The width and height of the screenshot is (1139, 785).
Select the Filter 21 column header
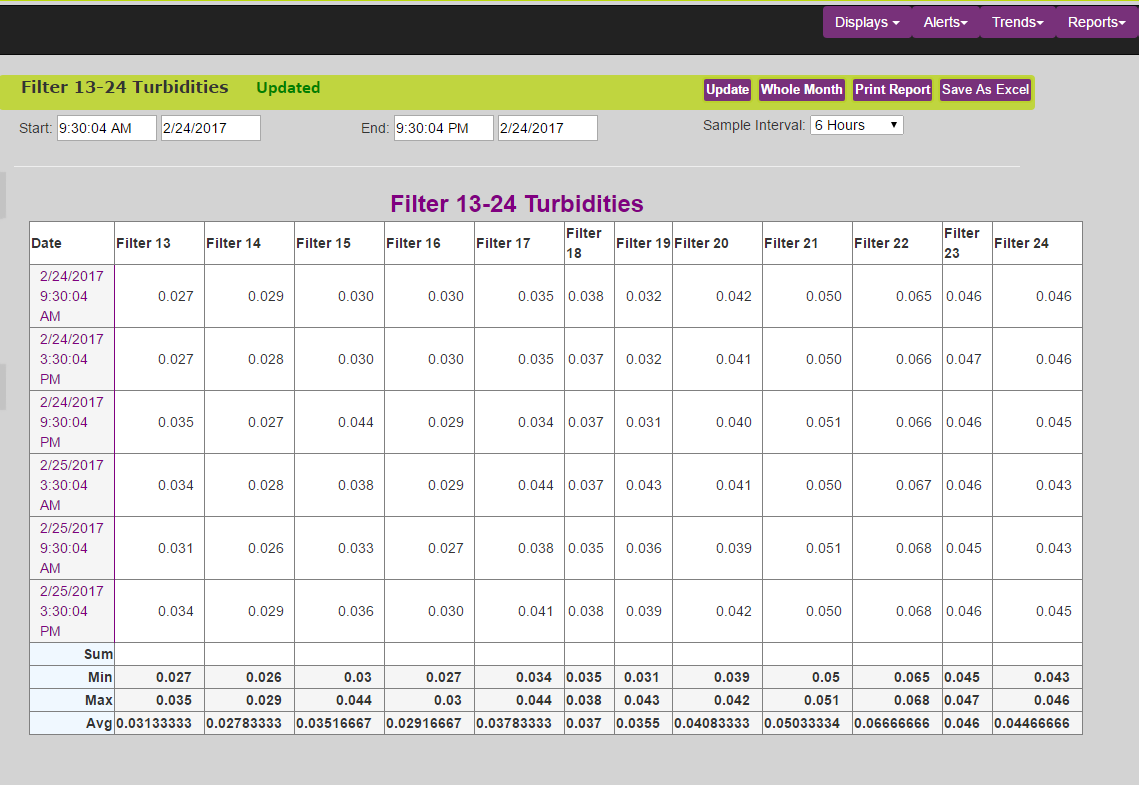[x=808, y=243]
